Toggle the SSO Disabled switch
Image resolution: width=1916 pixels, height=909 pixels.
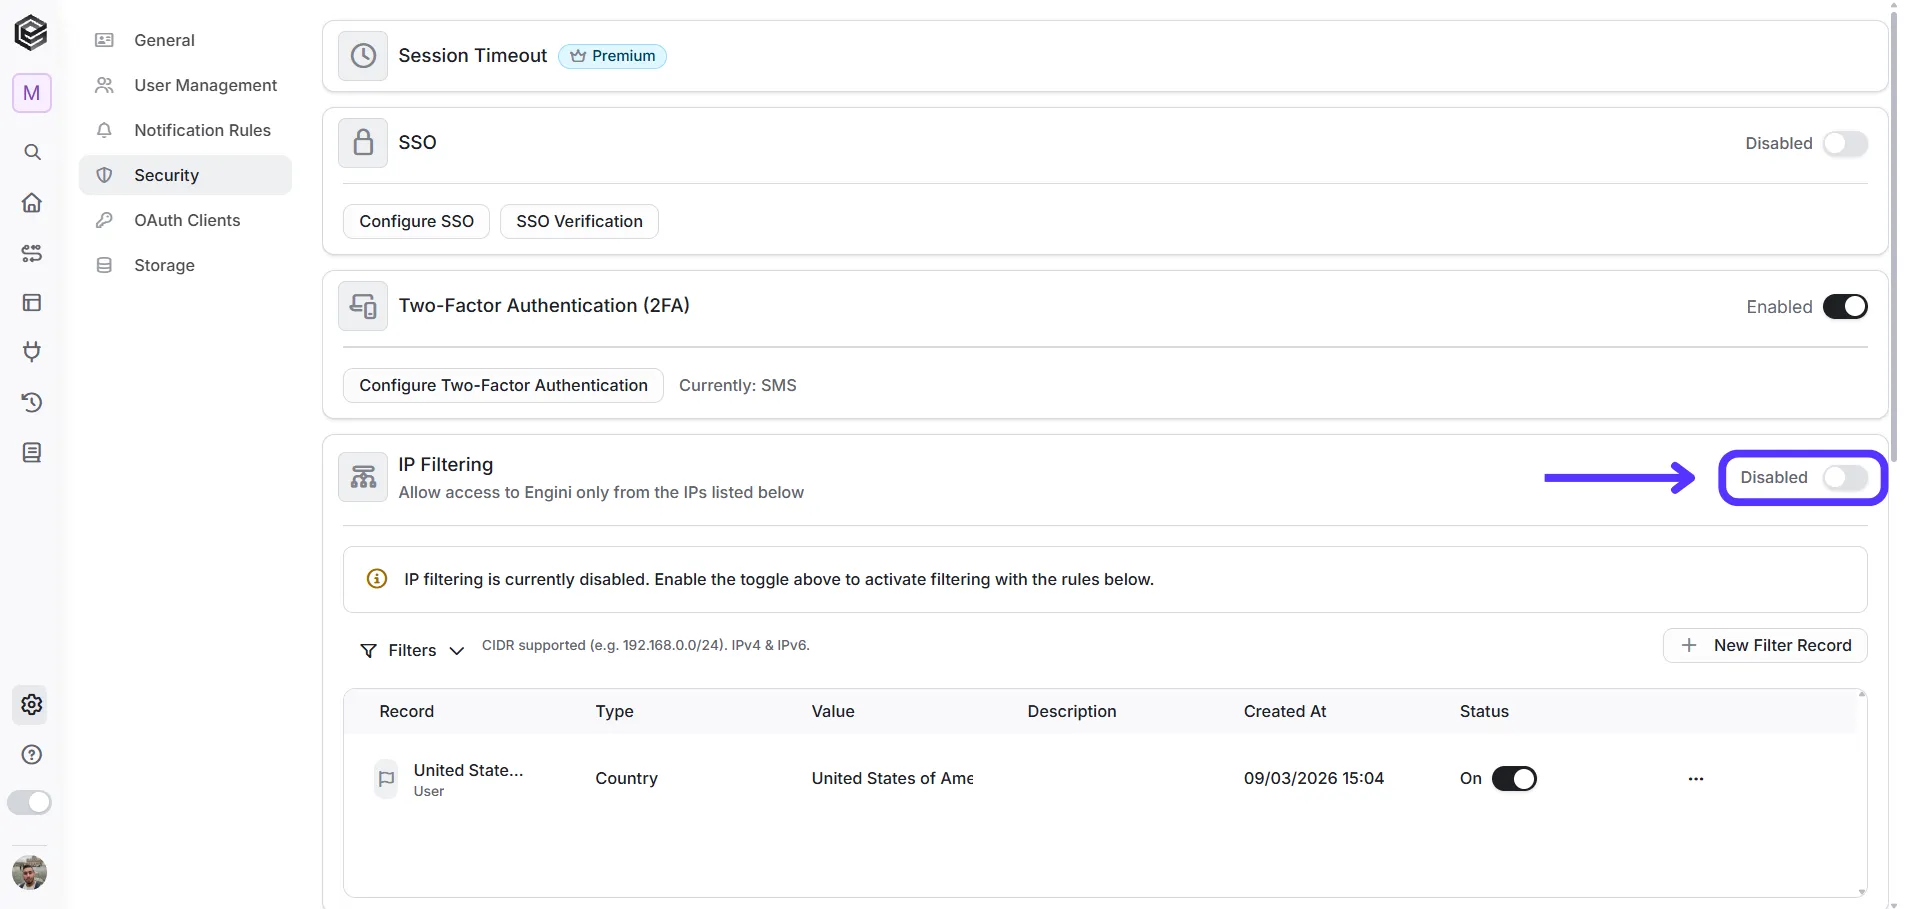pyautogui.click(x=1845, y=144)
